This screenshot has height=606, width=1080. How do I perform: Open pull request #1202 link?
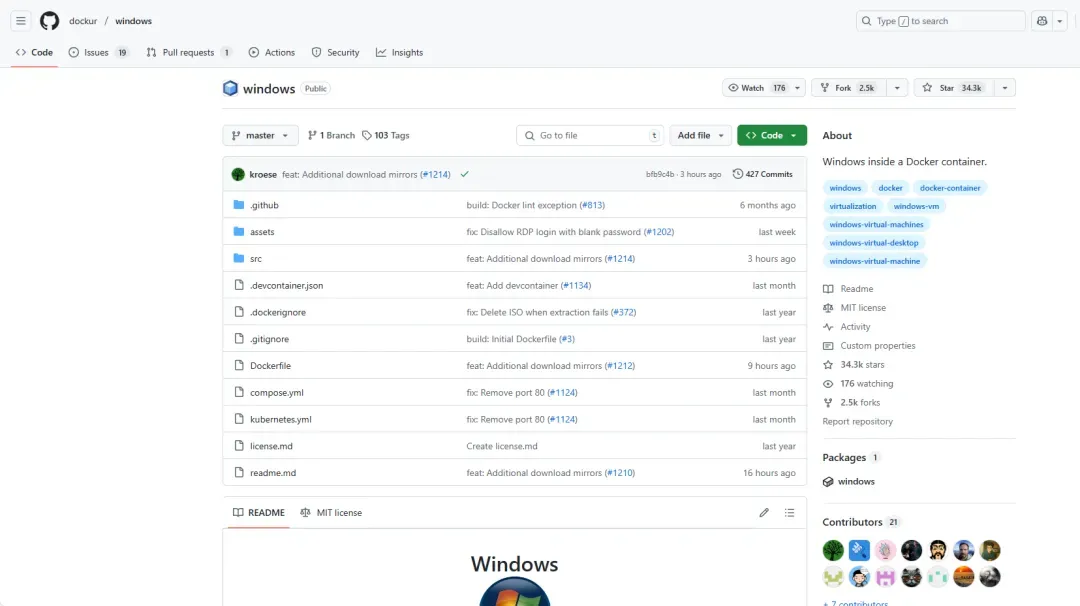point(659,232)
